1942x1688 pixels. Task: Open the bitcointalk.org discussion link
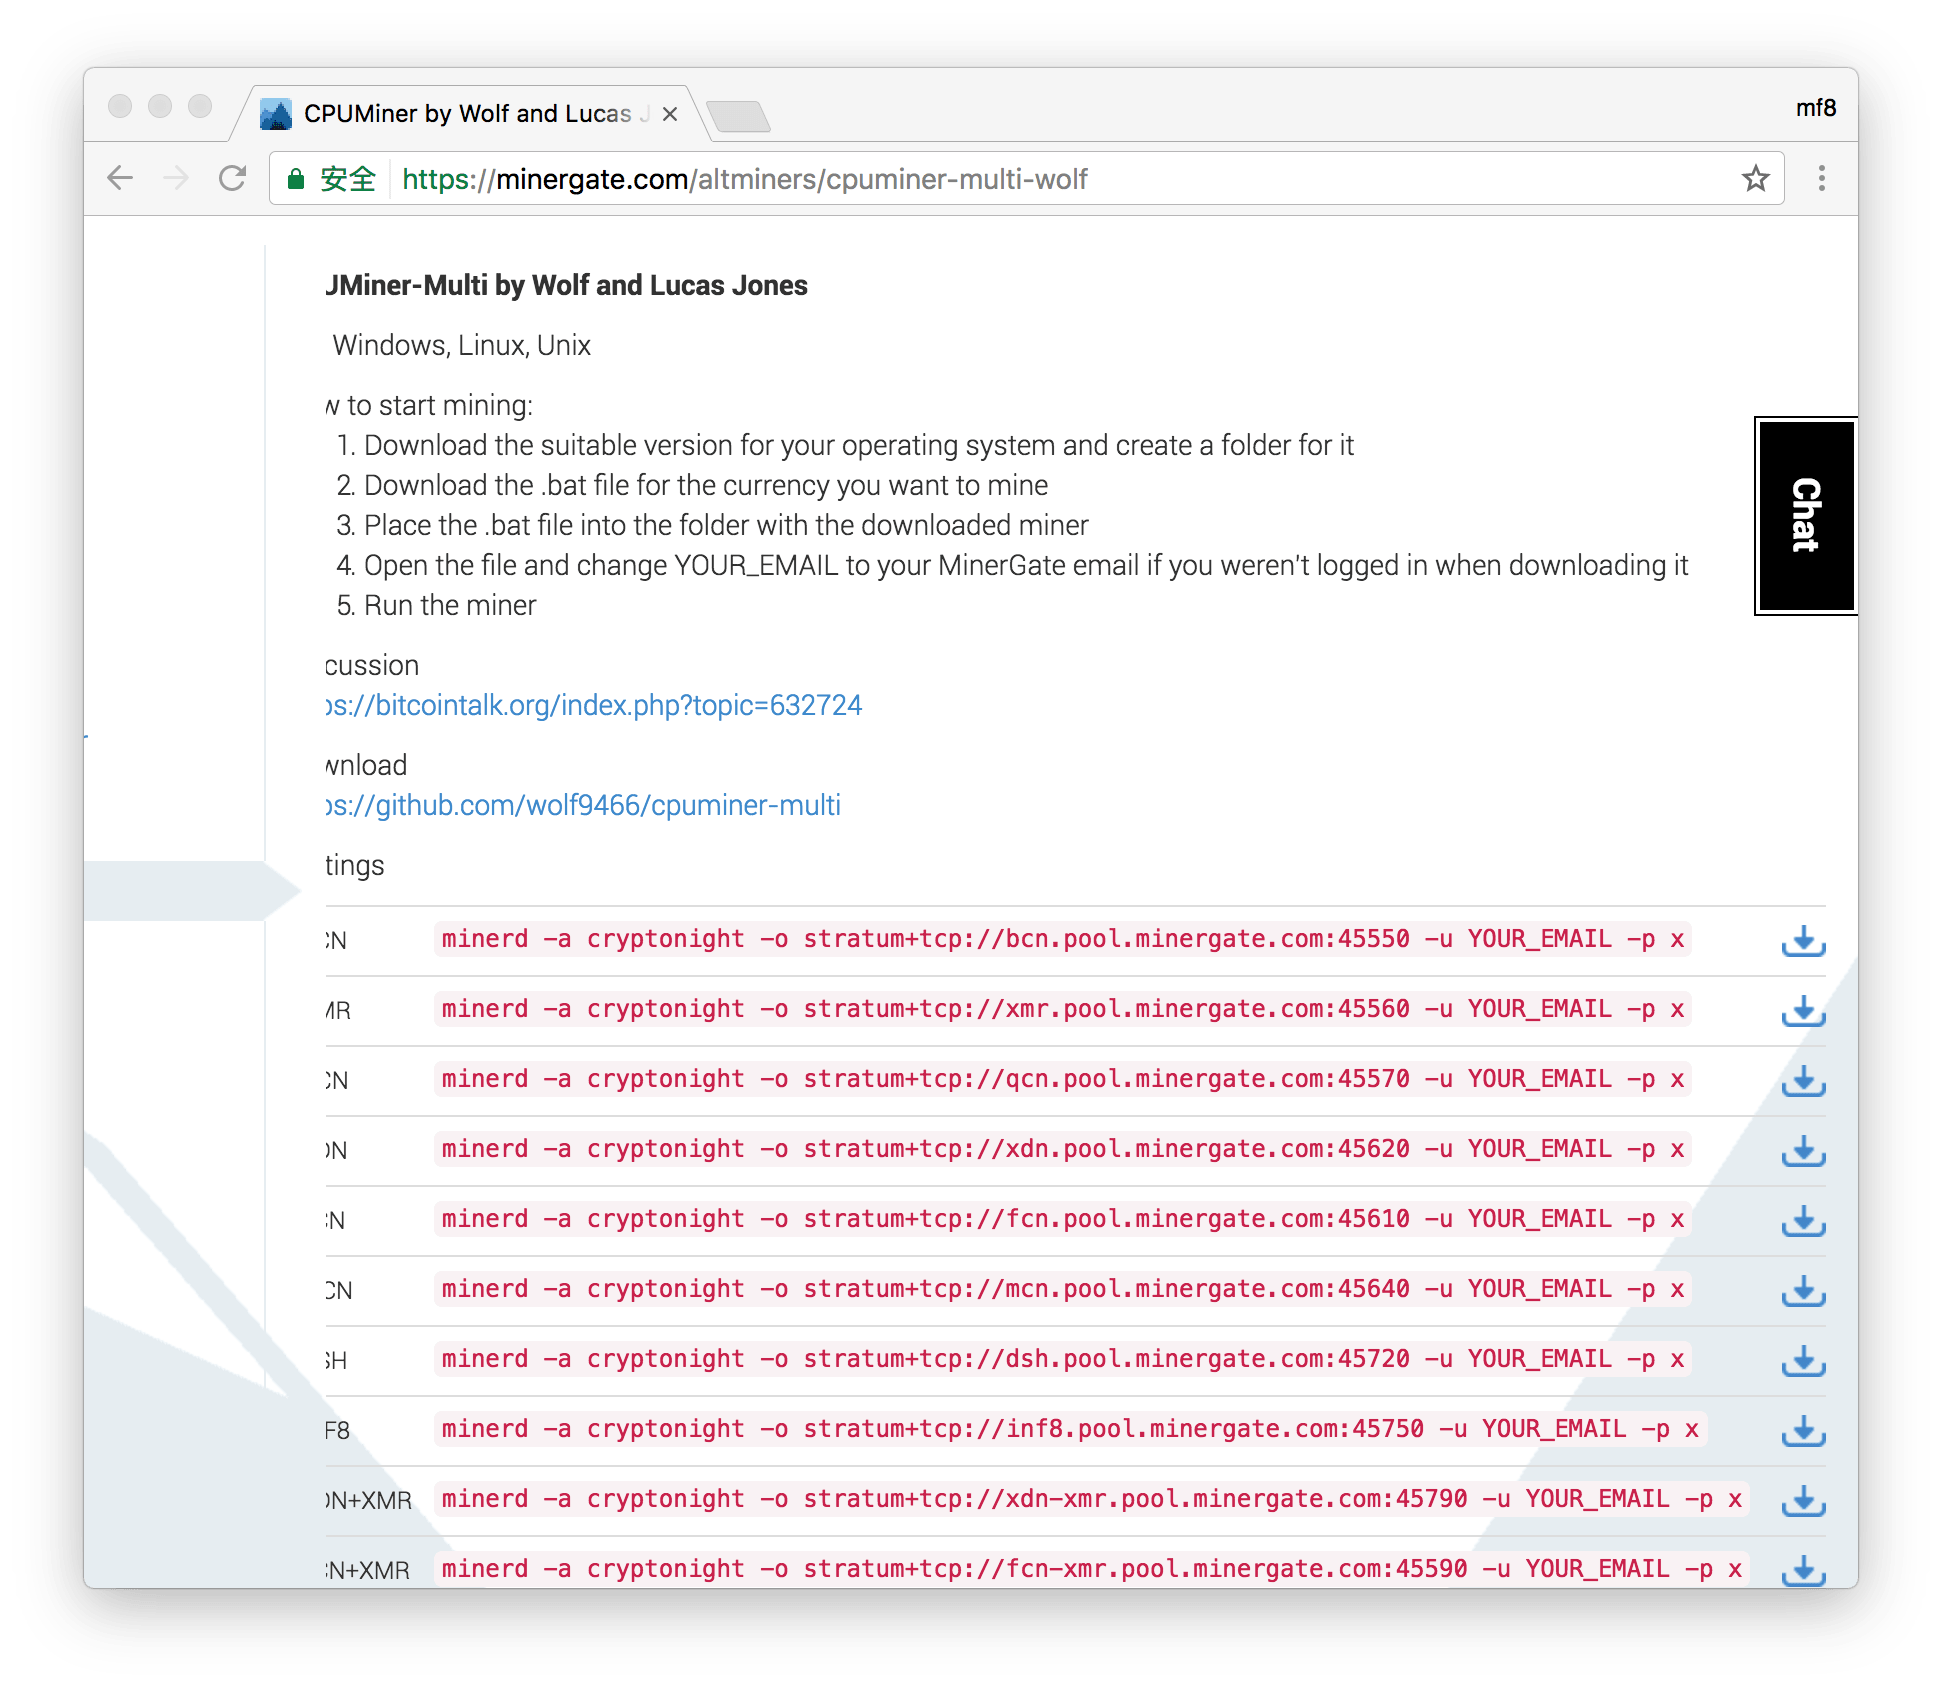[x=594, y=705]
